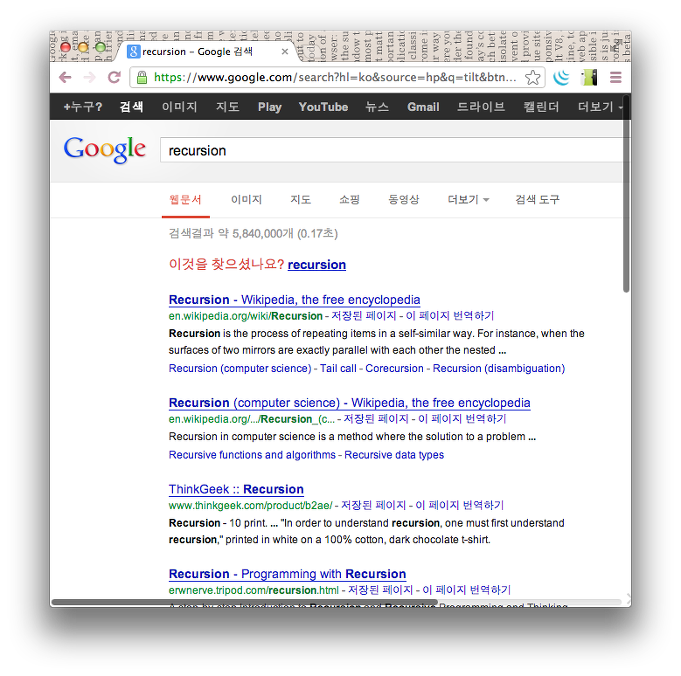Open cached page of Recursion (computer science) result

pos(376,419)
